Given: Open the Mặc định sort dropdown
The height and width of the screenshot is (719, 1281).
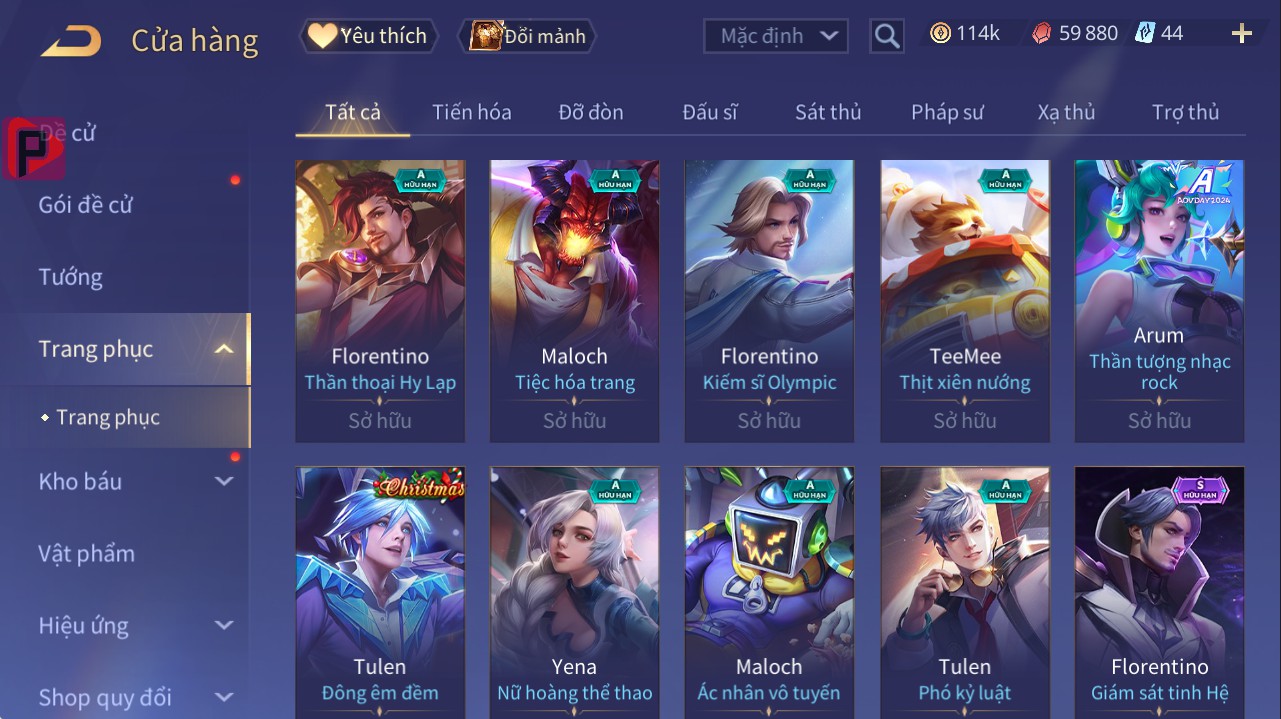Looking at the screenshot, I should (x=776, y=36).
